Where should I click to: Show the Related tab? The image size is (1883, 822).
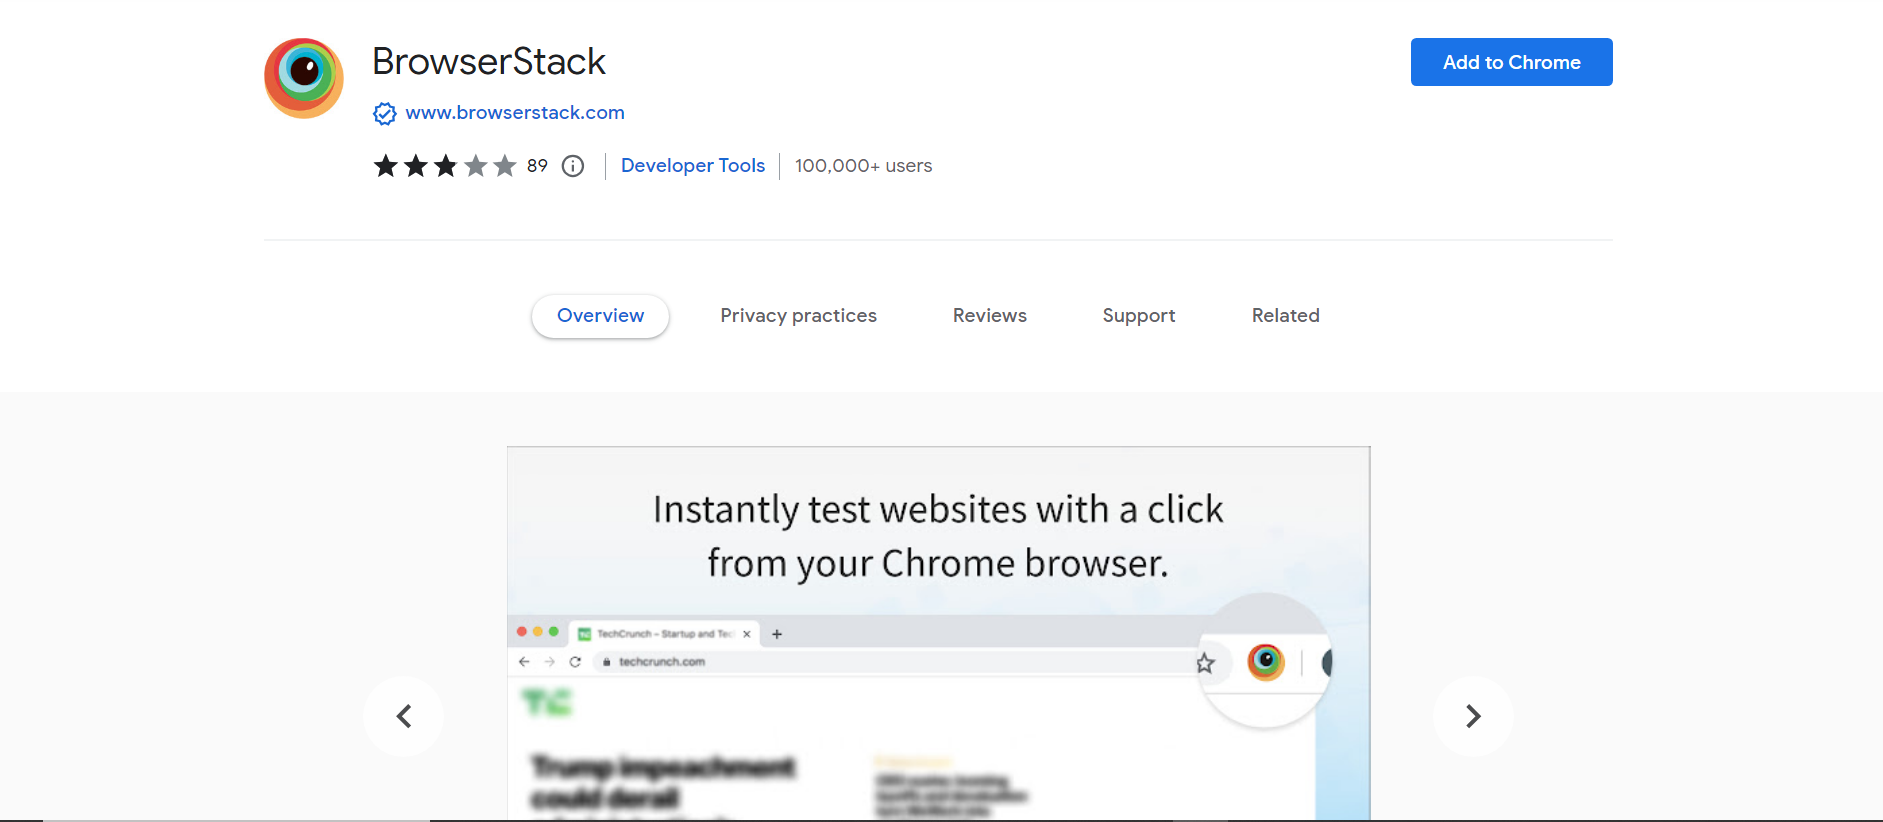[1285, 316]
